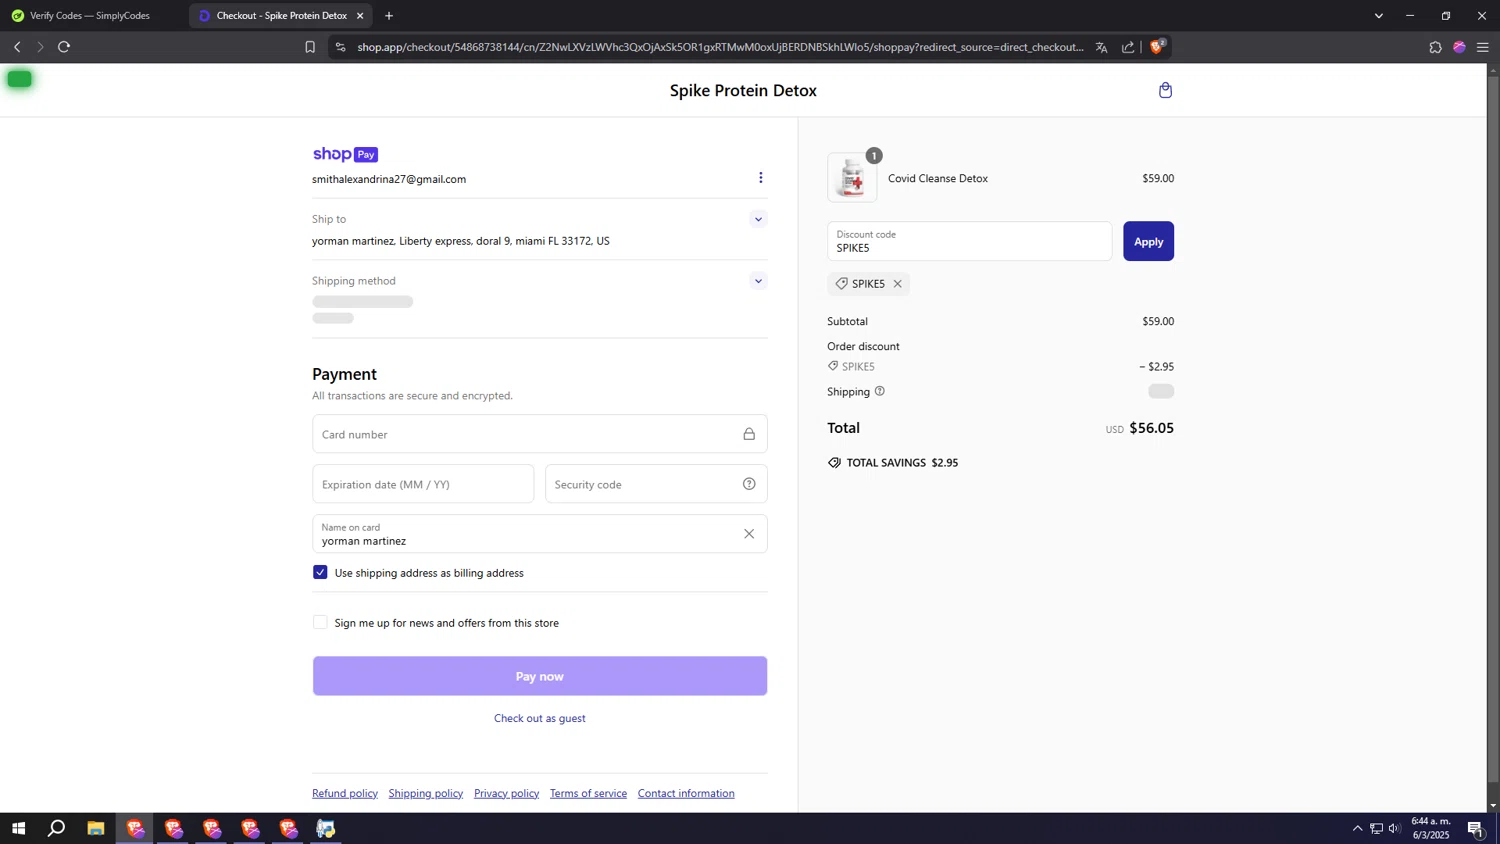Reload the checkout page
Viewport: 1500px width, 844px height.
[x=64, y=47]
